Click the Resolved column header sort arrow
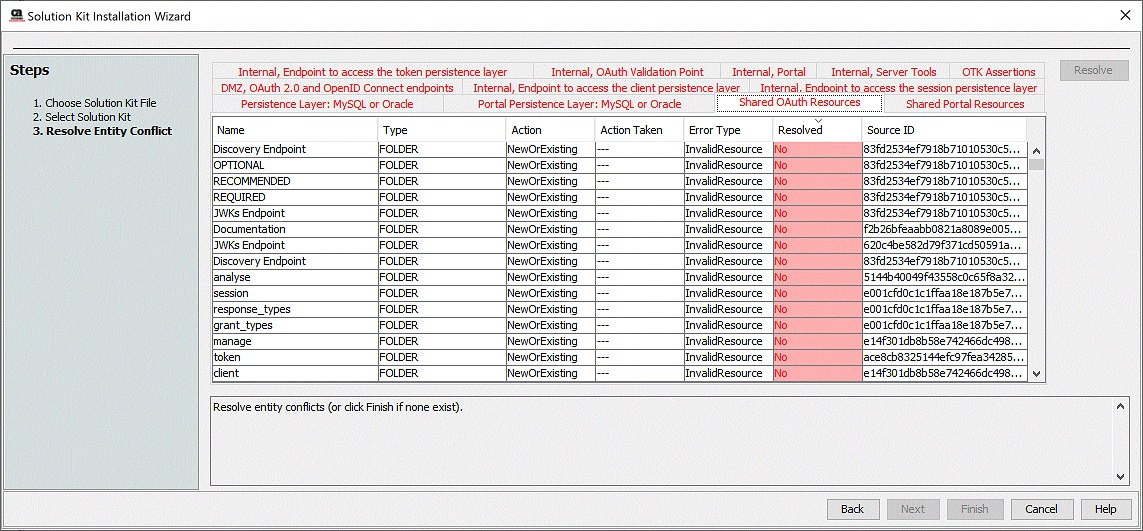The height and width of the screenshot is (531, 1143). tap(818, 121)
